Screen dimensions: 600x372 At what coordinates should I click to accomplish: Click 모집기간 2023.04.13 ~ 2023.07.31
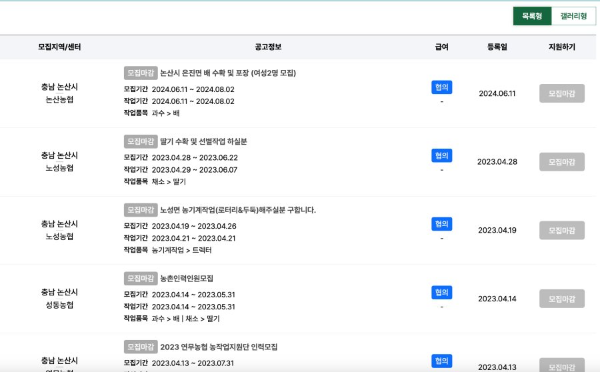click(x=192, y=363)
